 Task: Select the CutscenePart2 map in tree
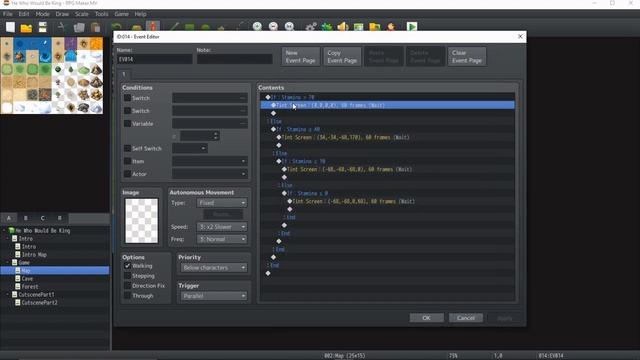[x=39, y=302]
